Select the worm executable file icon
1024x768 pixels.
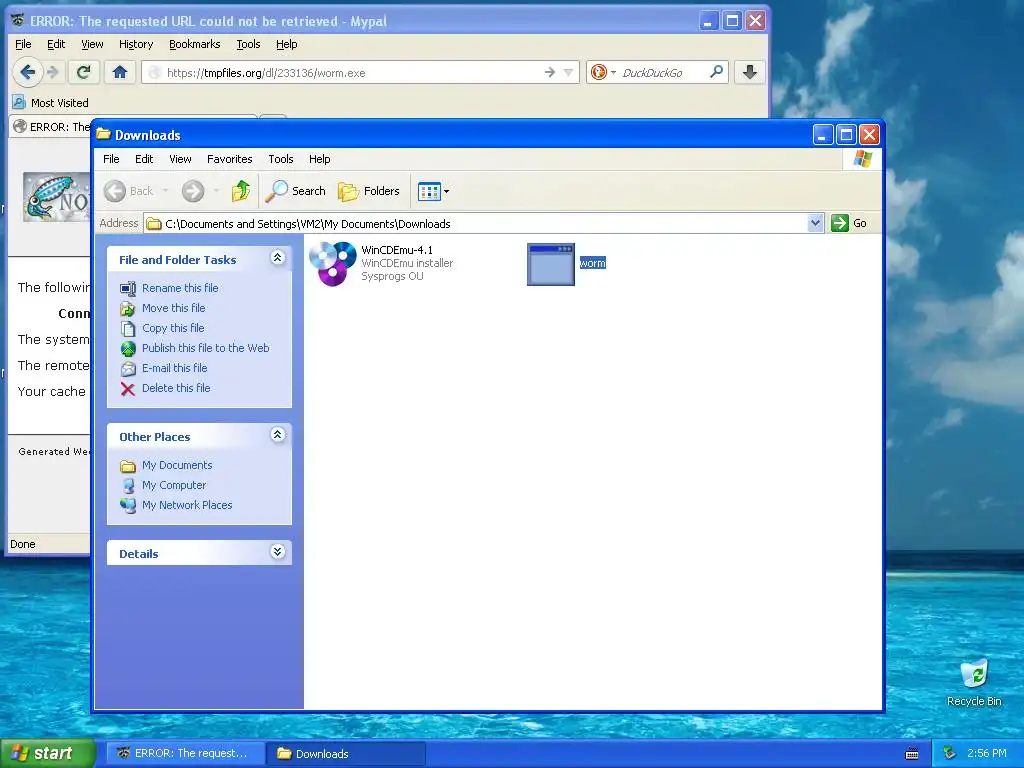coord(551,264)
